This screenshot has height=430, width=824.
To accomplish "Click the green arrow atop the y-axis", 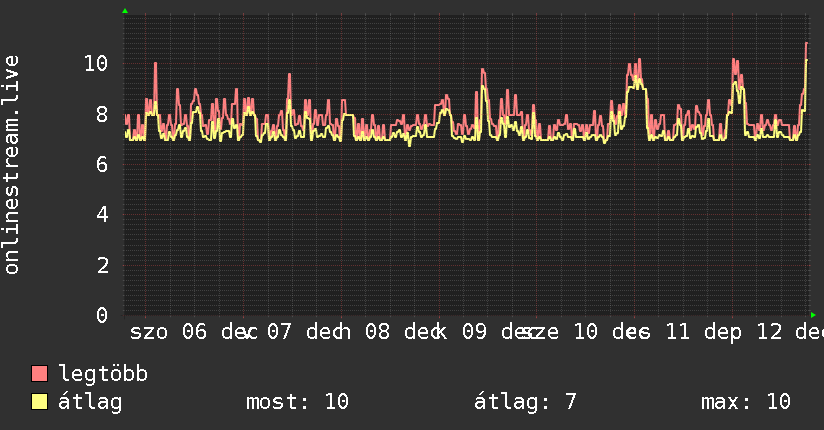I will pyautogui.click(x=125, y=11).
